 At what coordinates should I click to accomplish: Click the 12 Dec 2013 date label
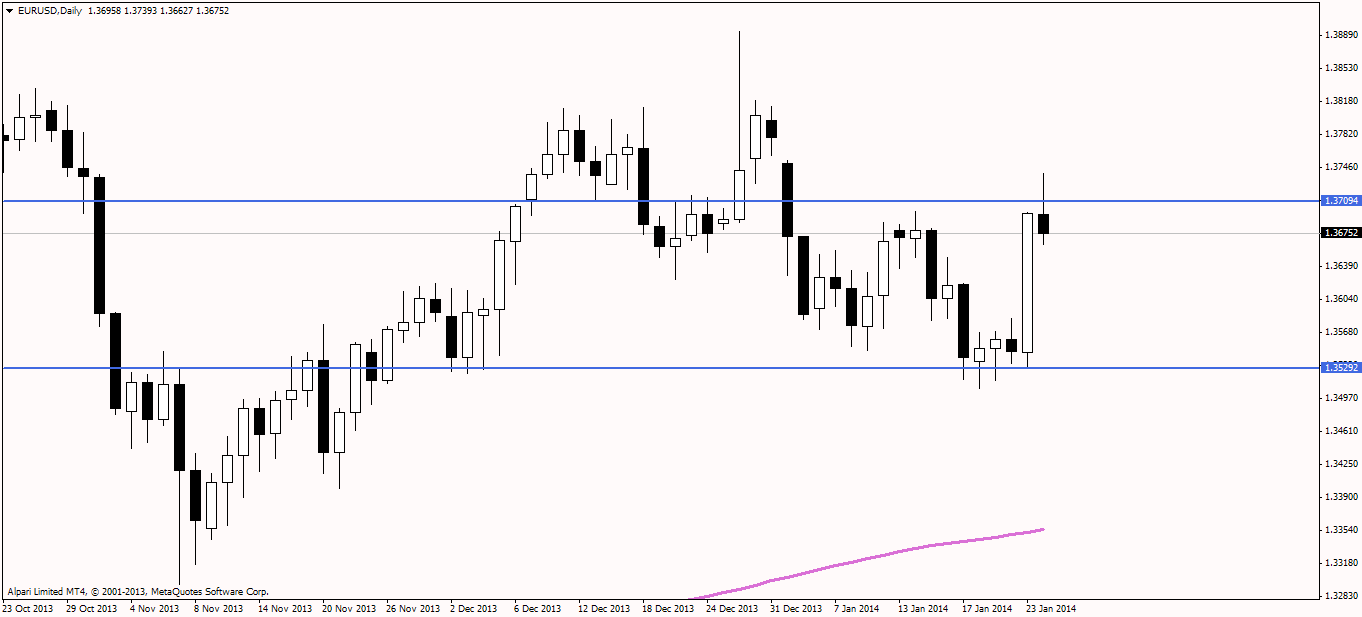pyautogui.click(x=604, y=608)
